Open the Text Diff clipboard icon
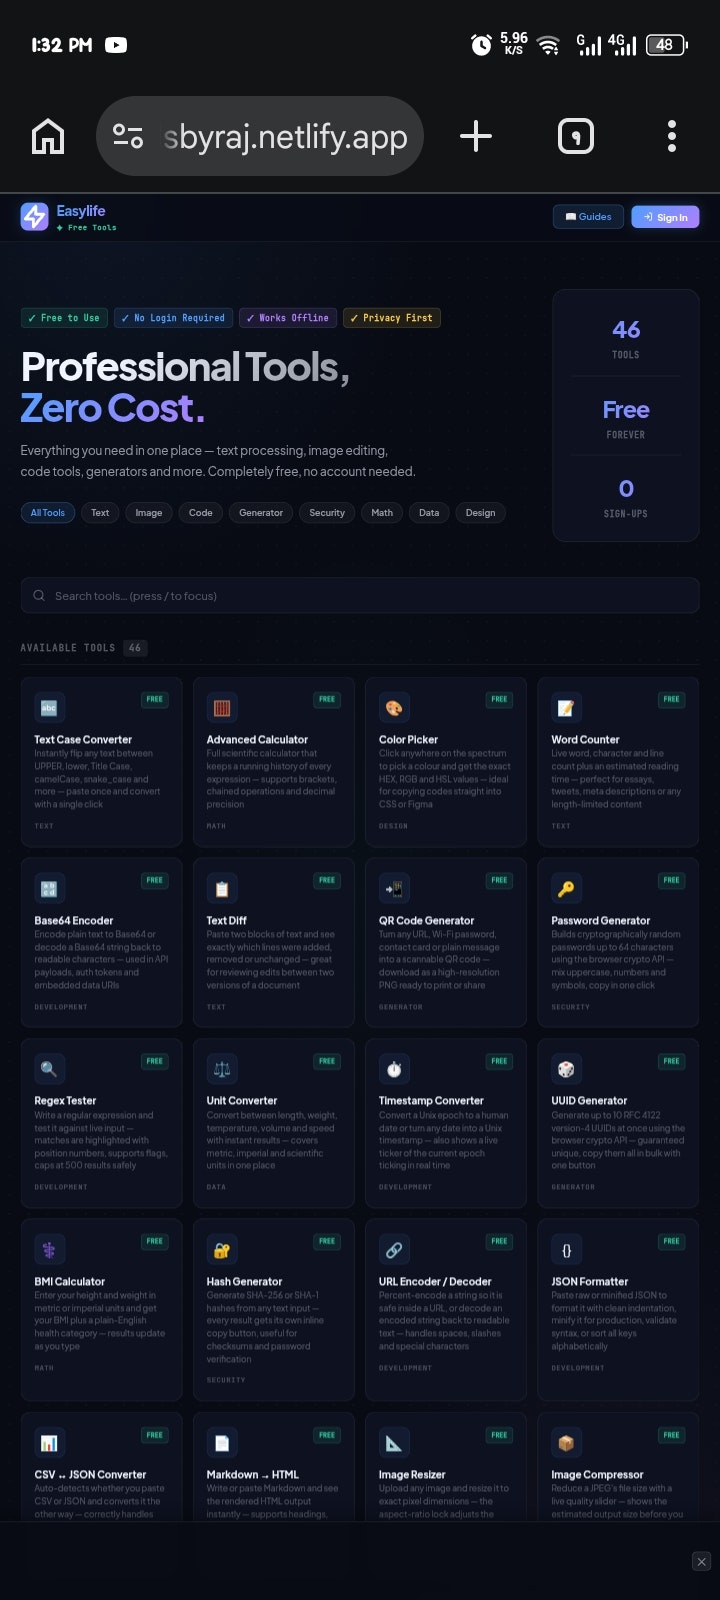This screenshot has width=720, height=1600. tap(221, 889)
